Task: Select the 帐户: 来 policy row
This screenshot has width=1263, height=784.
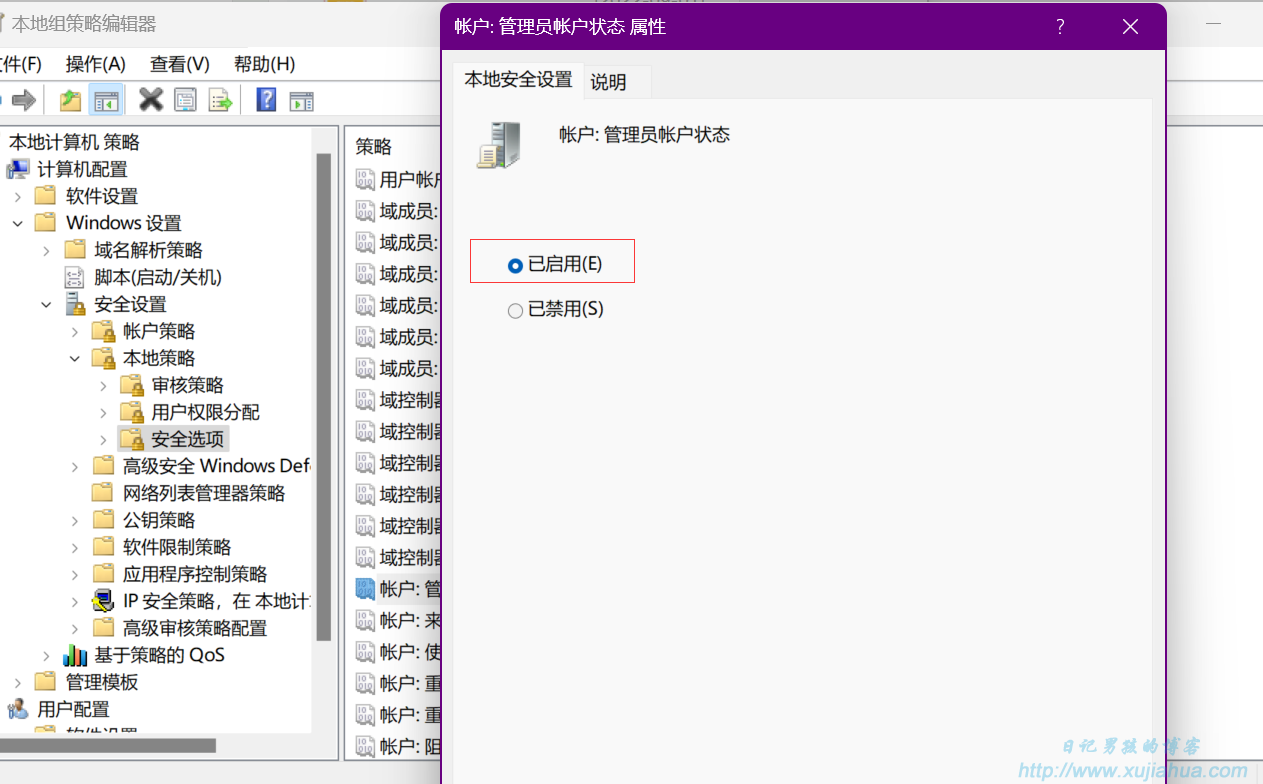Action: pos(398,620)
